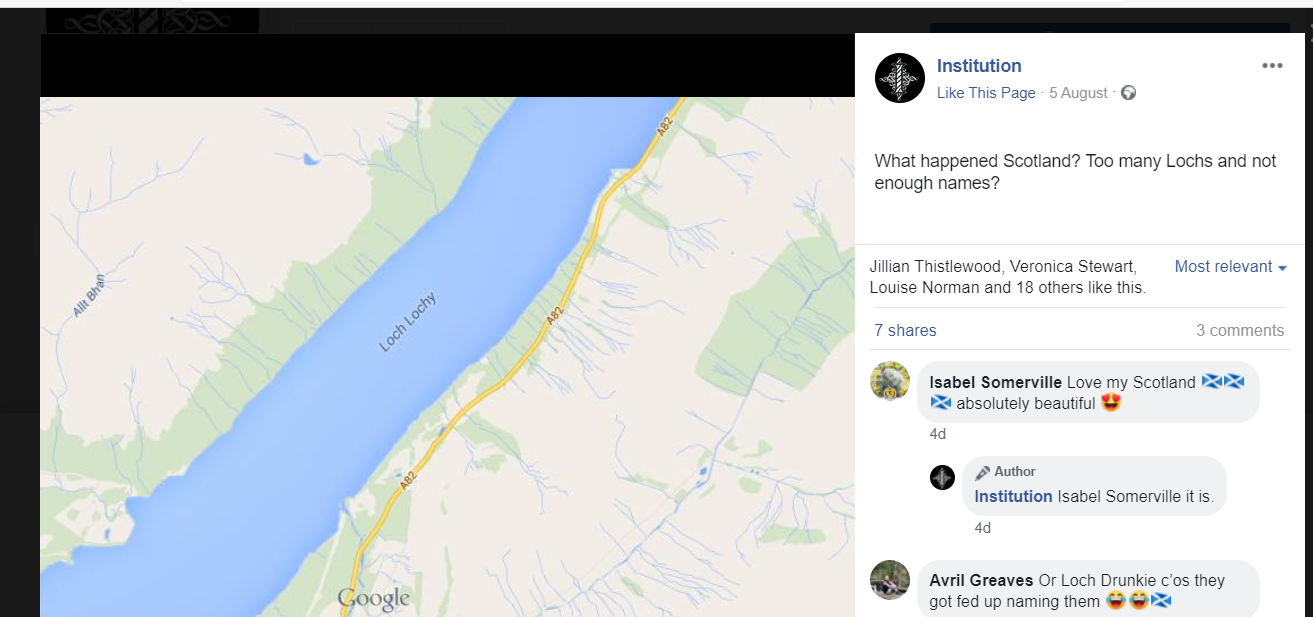The width and height of the screenshot is (1313, 617).
Task: View the 7 shares list
Action: tap(905, 331)
